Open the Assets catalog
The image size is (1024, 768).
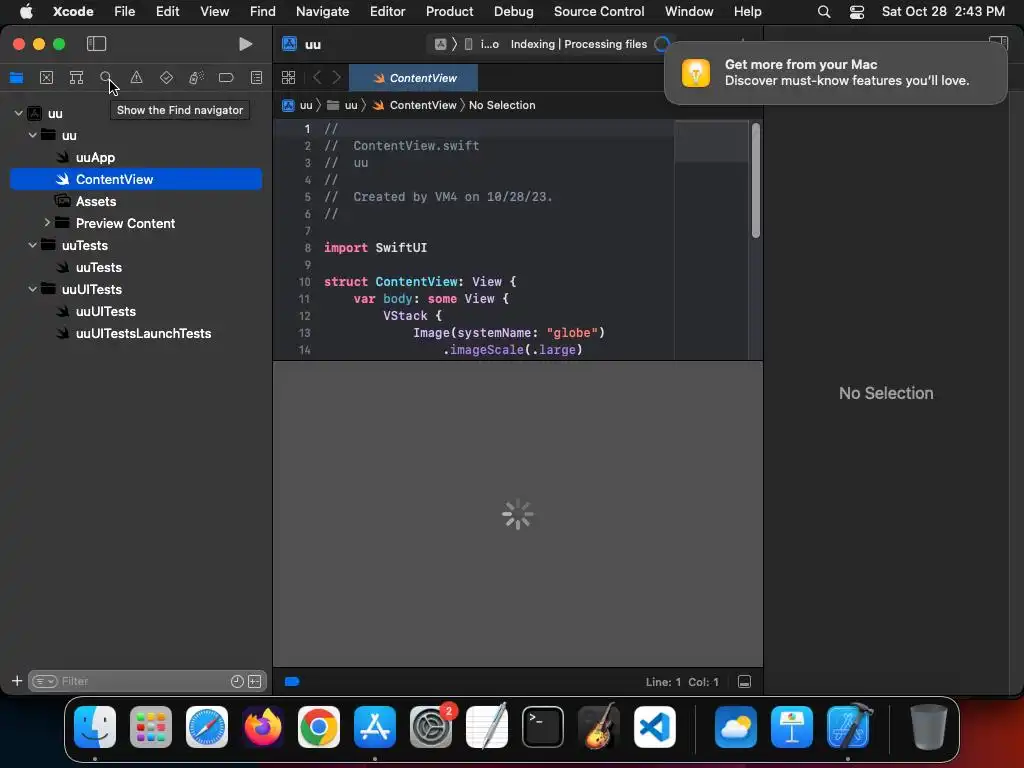[x=95, y=201]
